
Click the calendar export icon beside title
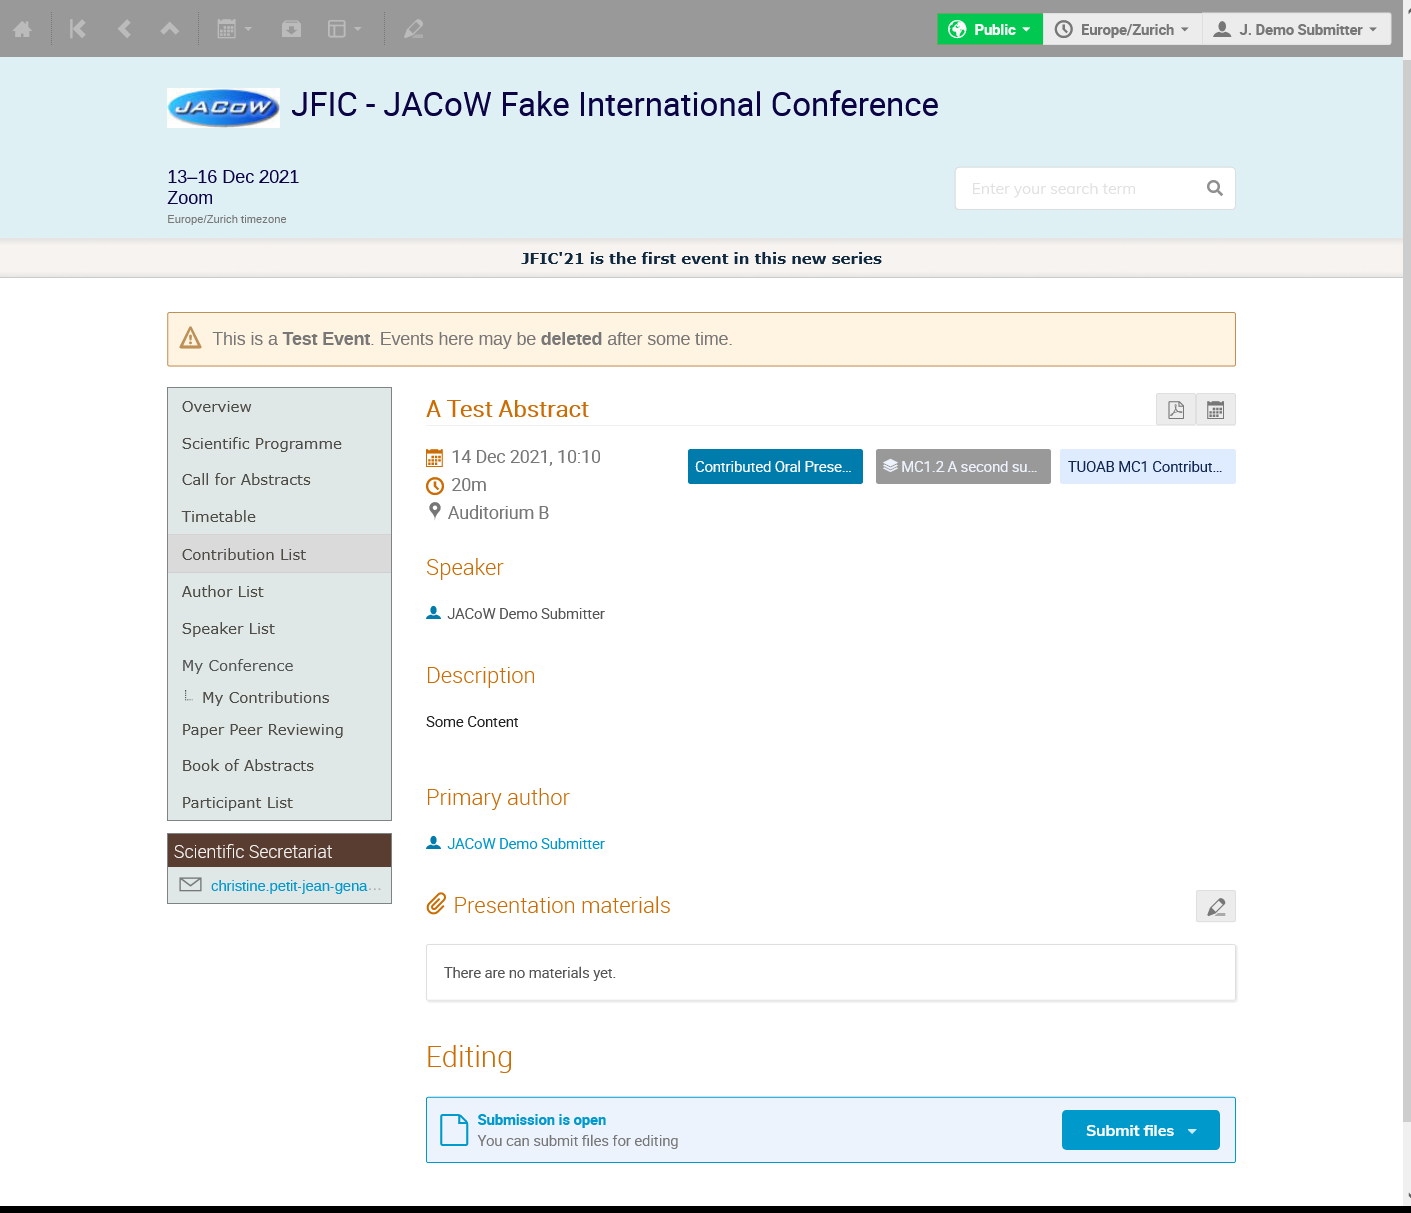(x=1215, y=410)
